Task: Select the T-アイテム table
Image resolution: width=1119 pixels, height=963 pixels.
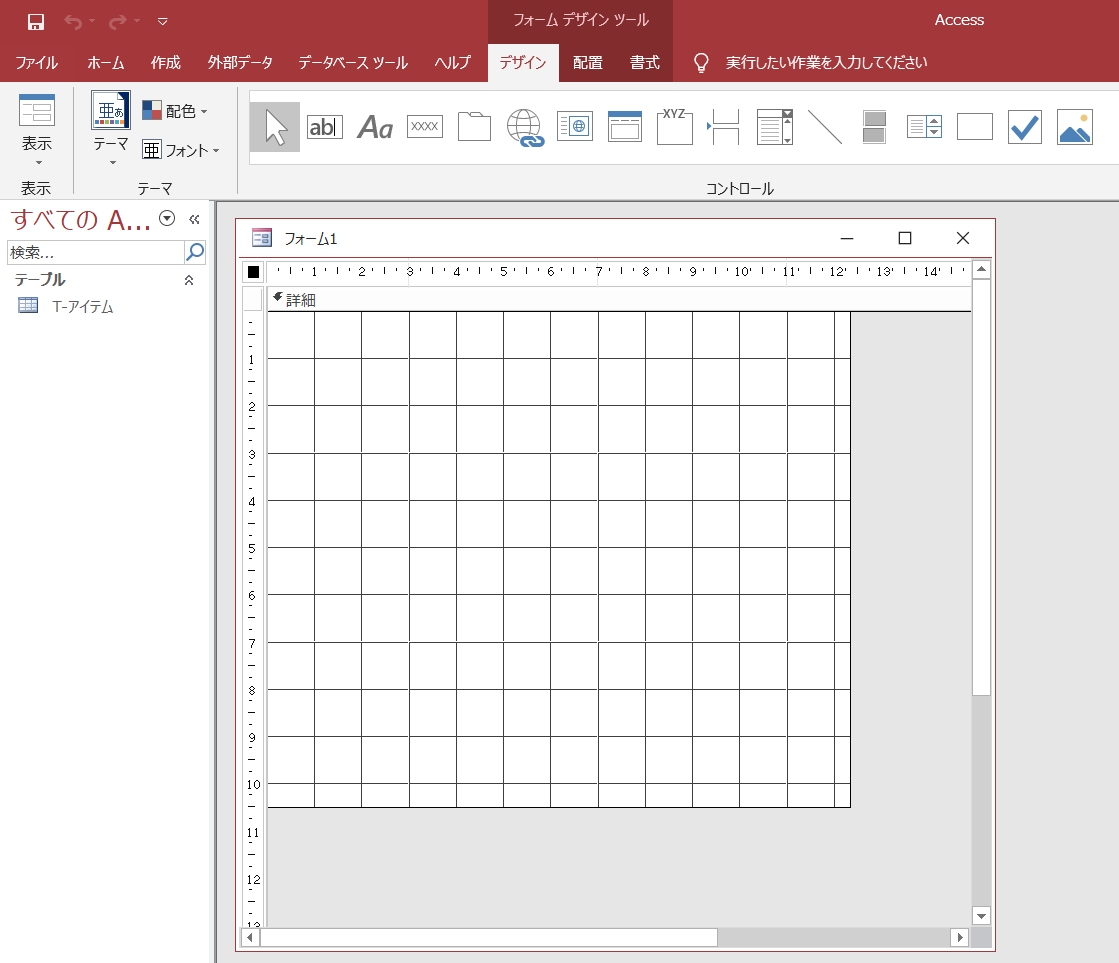Action: click(83, 306)
